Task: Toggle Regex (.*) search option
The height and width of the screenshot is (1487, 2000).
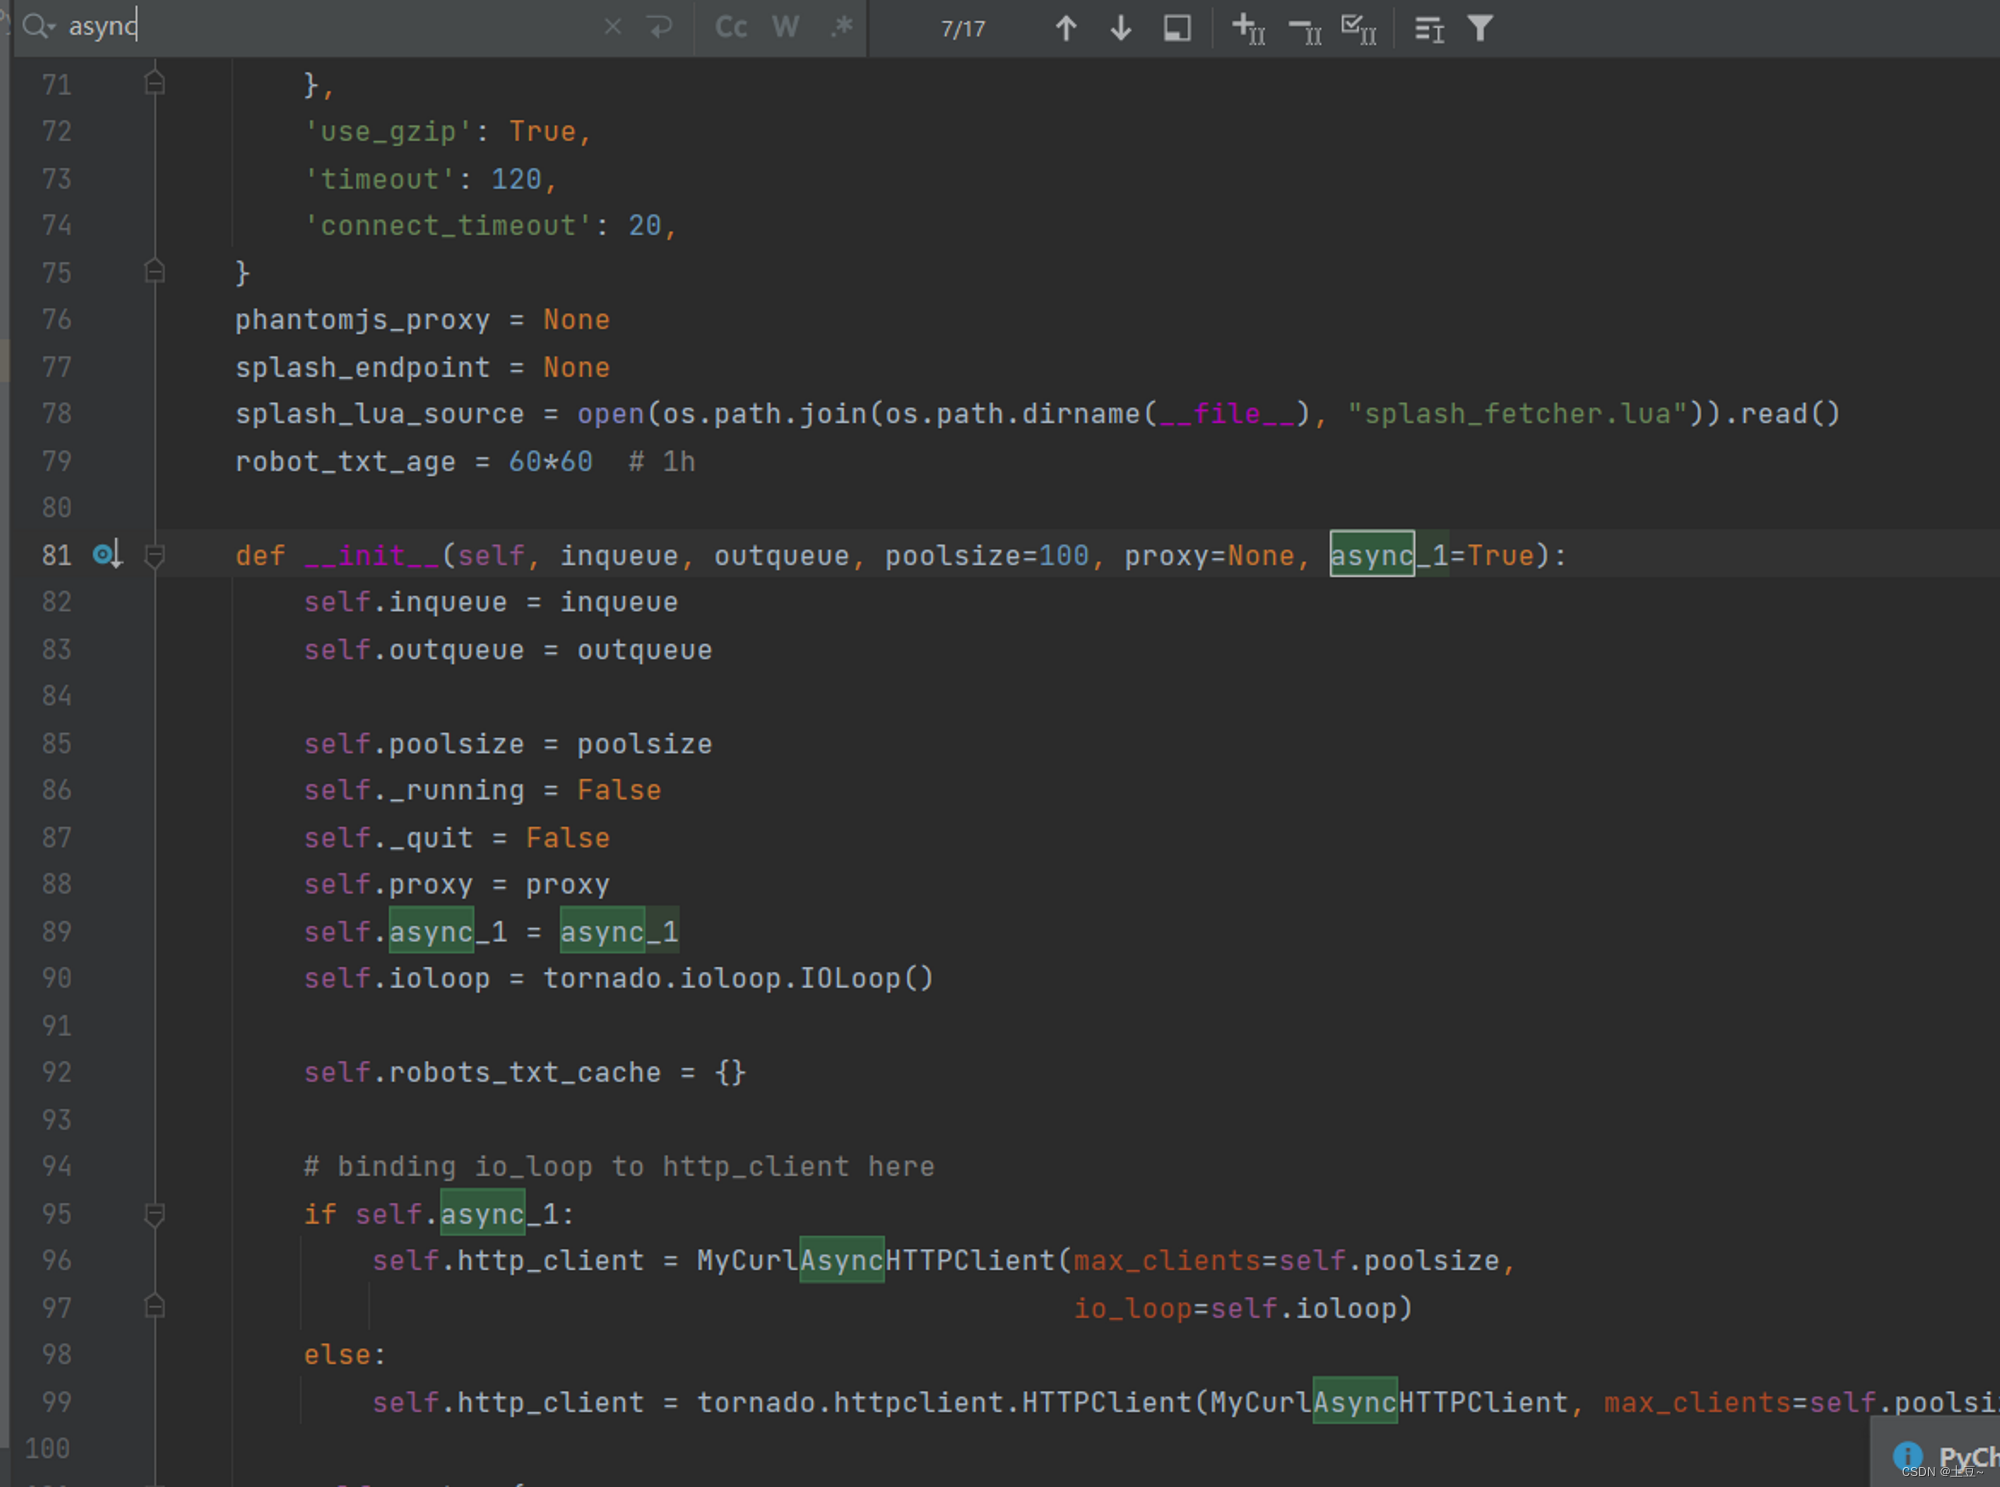Action: click(841, 27)
